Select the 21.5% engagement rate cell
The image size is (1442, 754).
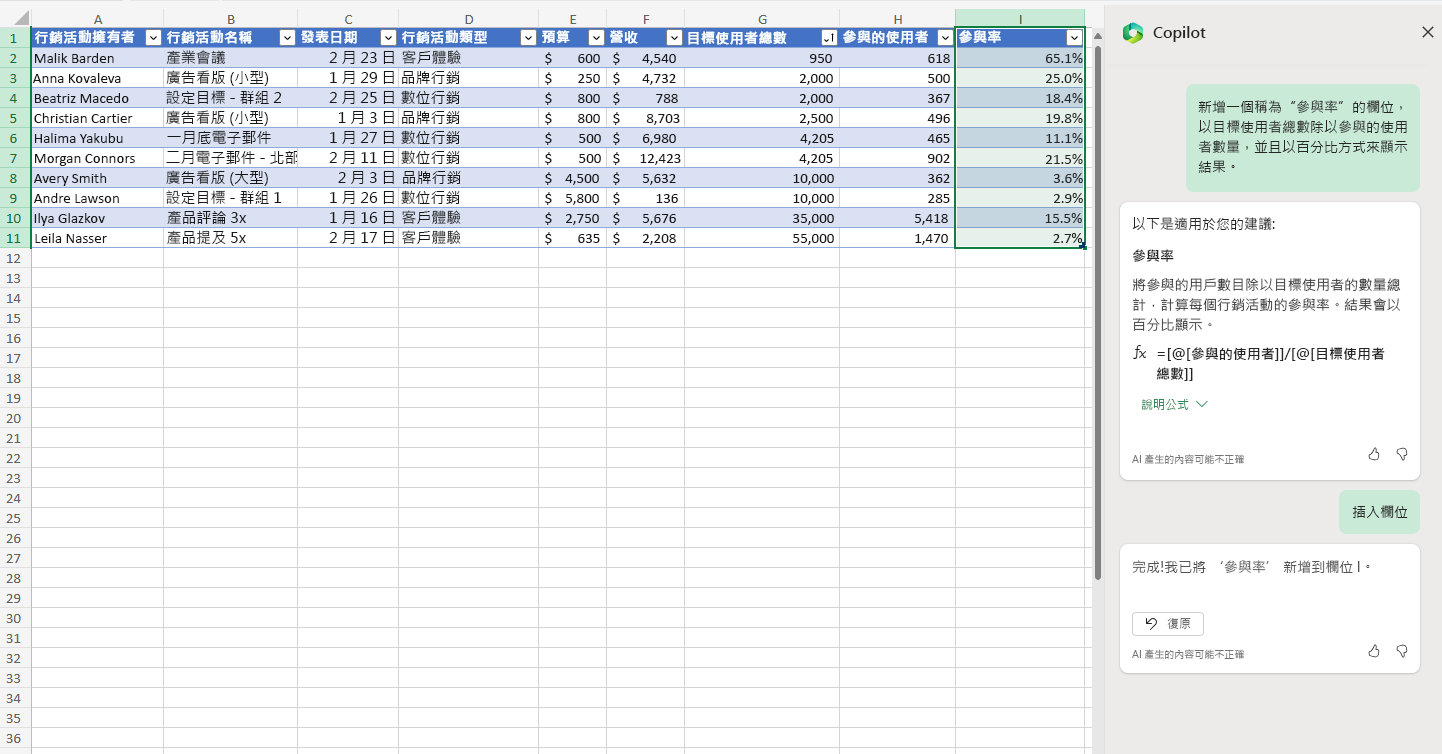[x=1020, y=158]
